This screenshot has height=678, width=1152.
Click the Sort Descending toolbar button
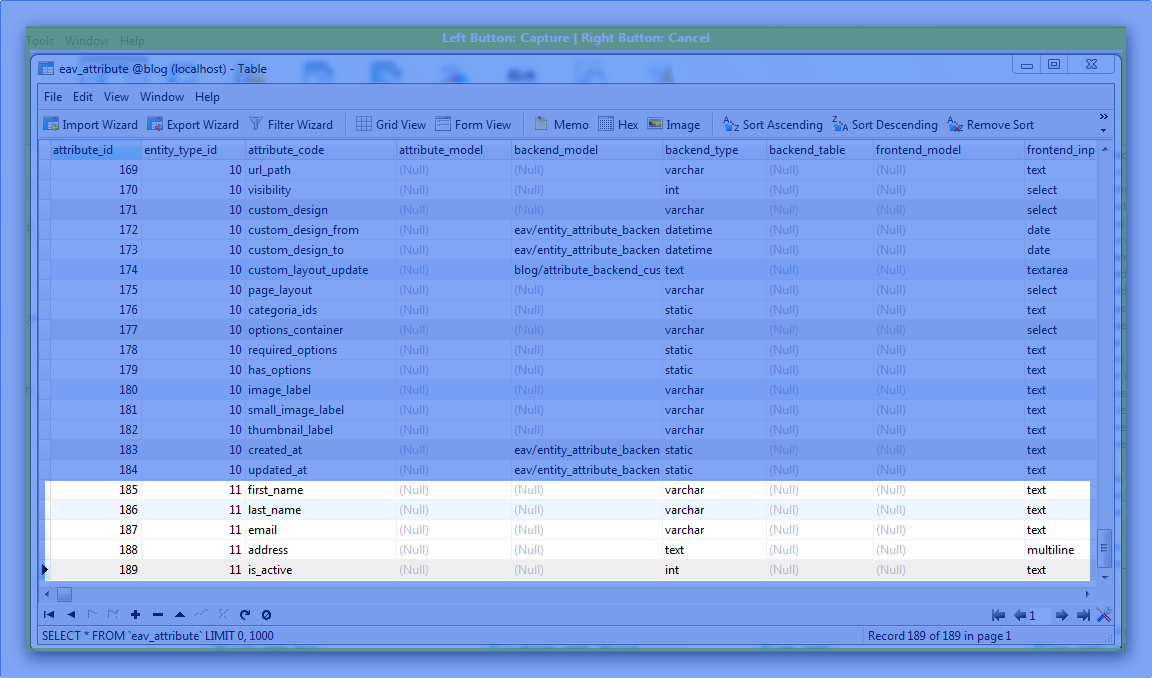pos(885,125)
